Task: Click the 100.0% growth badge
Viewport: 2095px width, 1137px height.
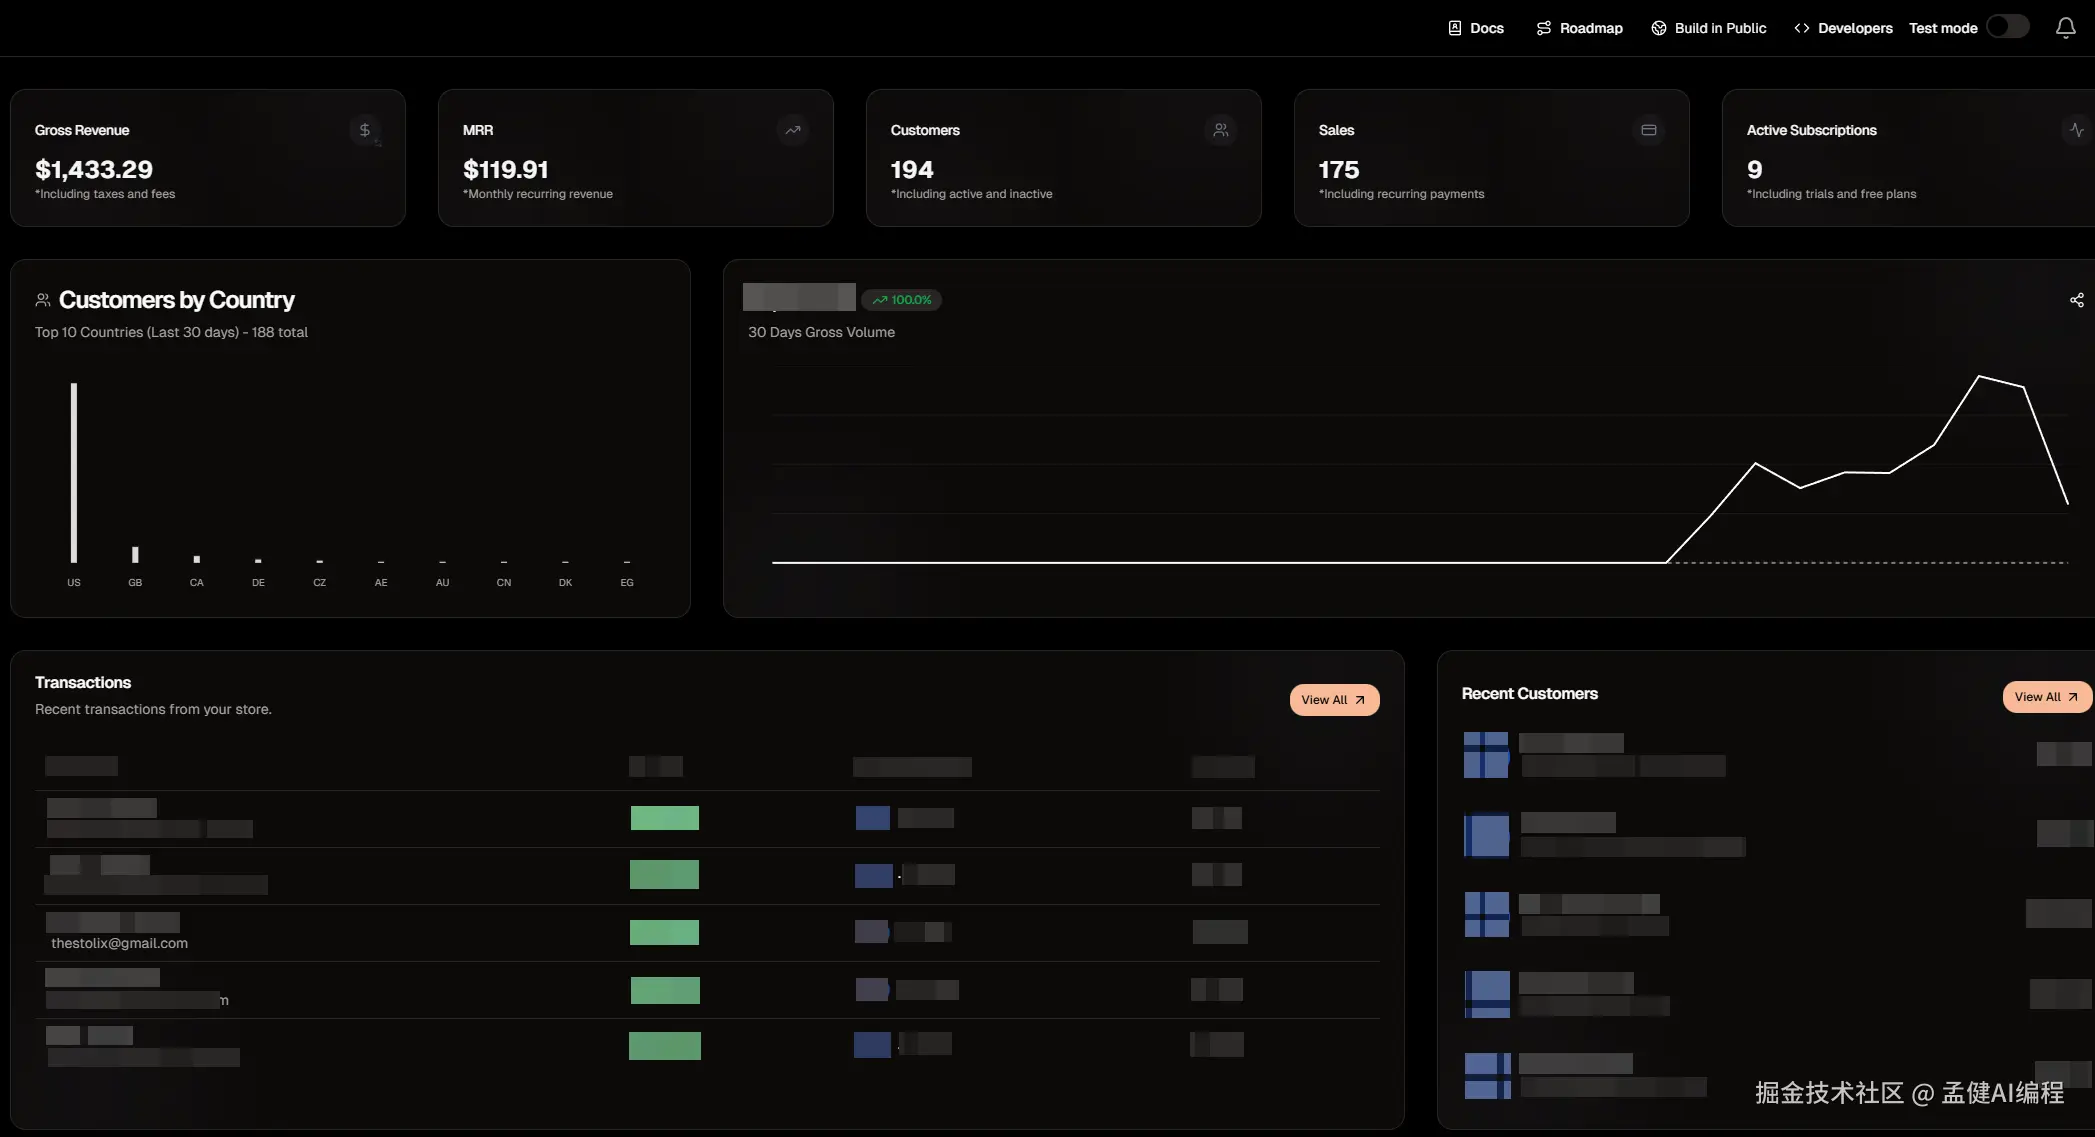Action: point(901,300)
